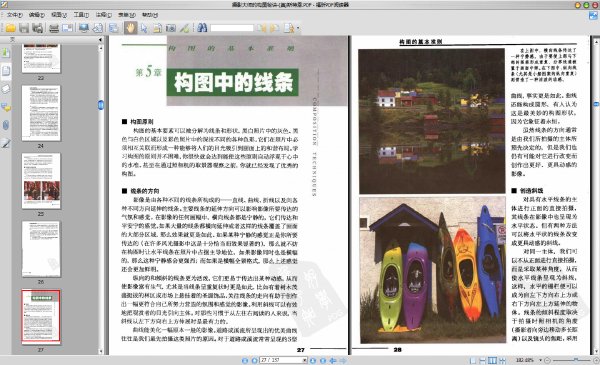Switch to single page view mode

(x=473, y=360)
